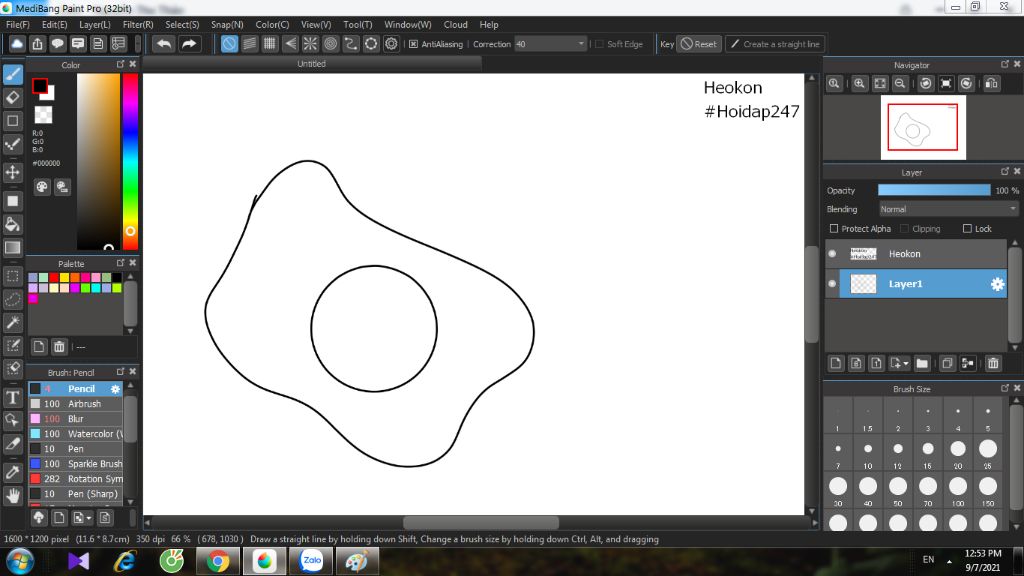Open the Filter menu
This screenshot has height=576, width=1024.
click(x=138, y=24)
